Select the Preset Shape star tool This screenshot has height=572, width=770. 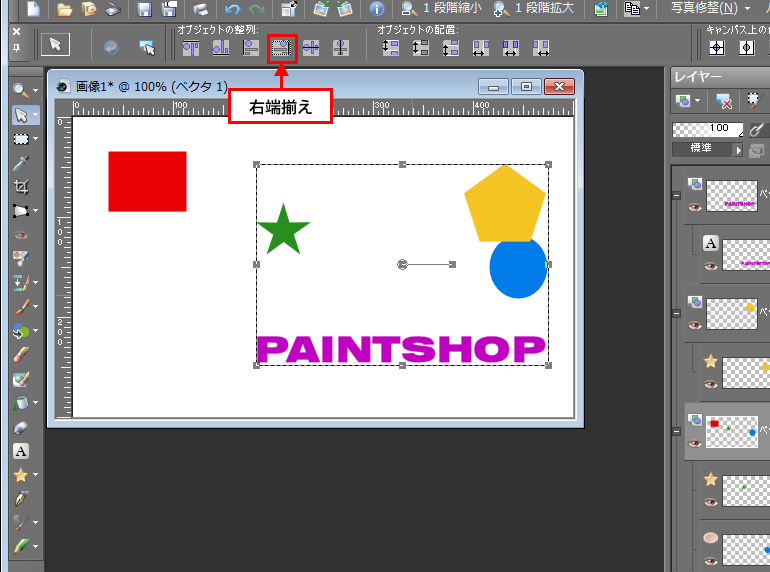(x=21, y=475)
